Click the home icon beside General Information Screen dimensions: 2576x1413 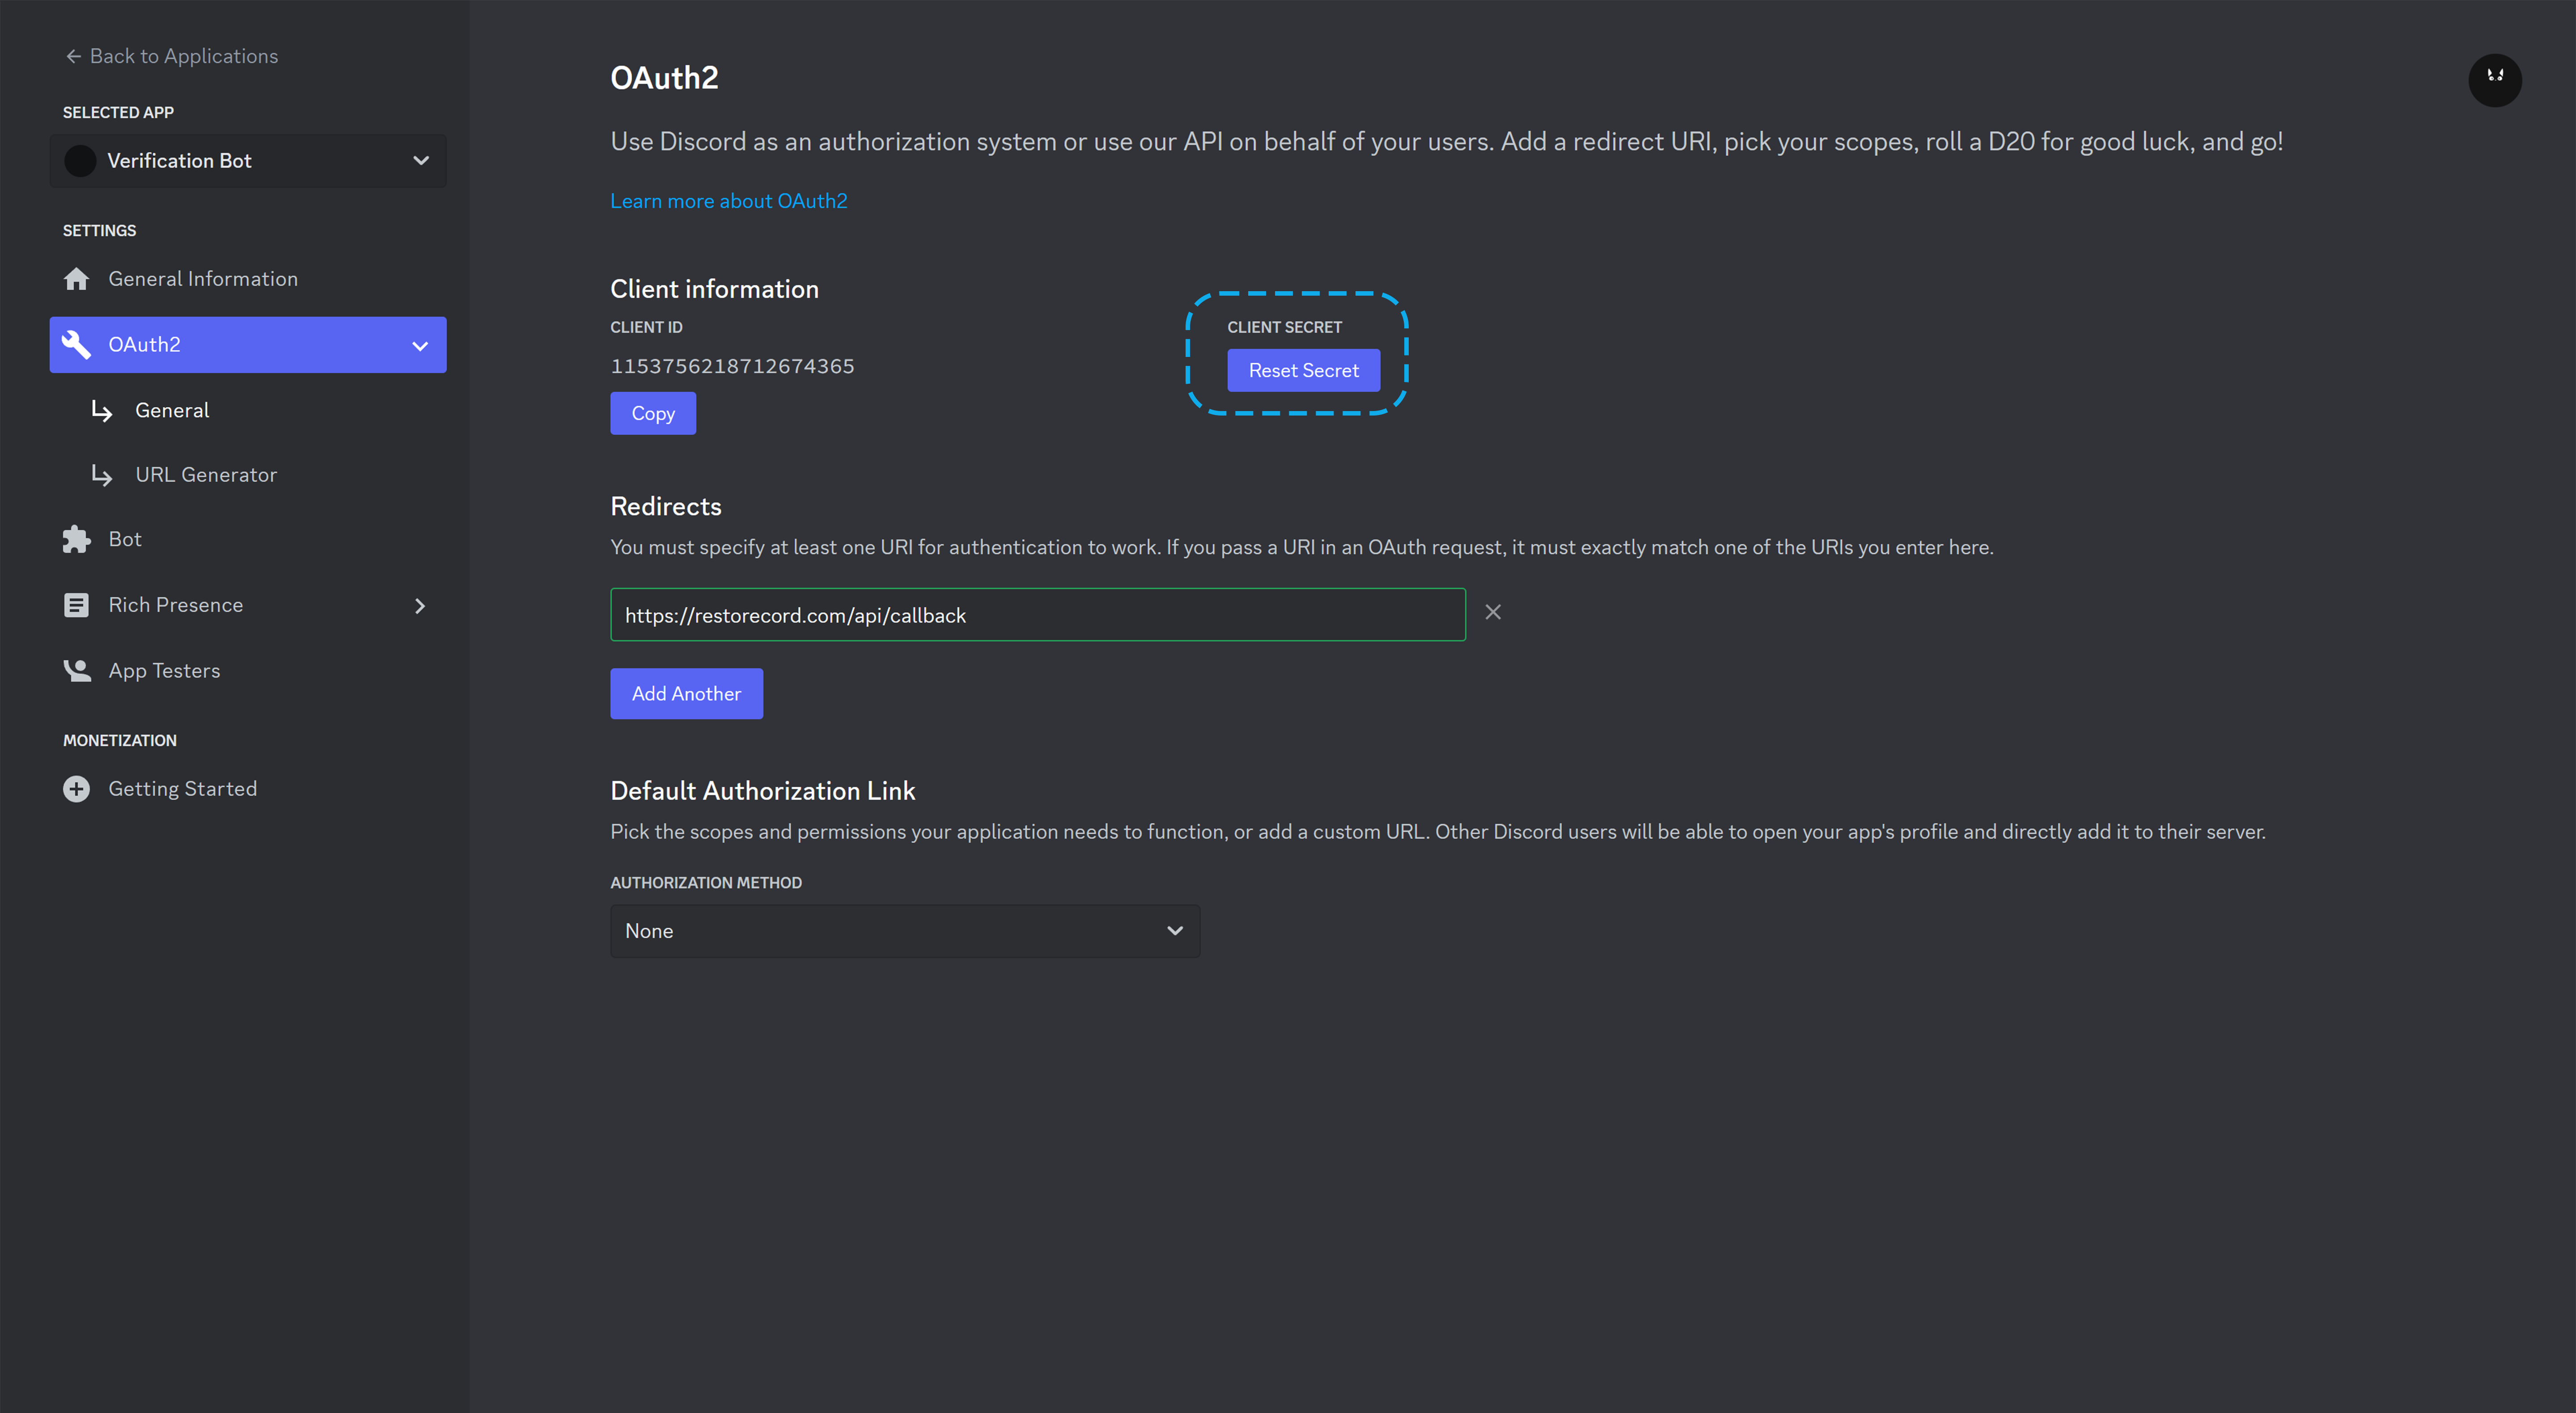click(76, 279)
